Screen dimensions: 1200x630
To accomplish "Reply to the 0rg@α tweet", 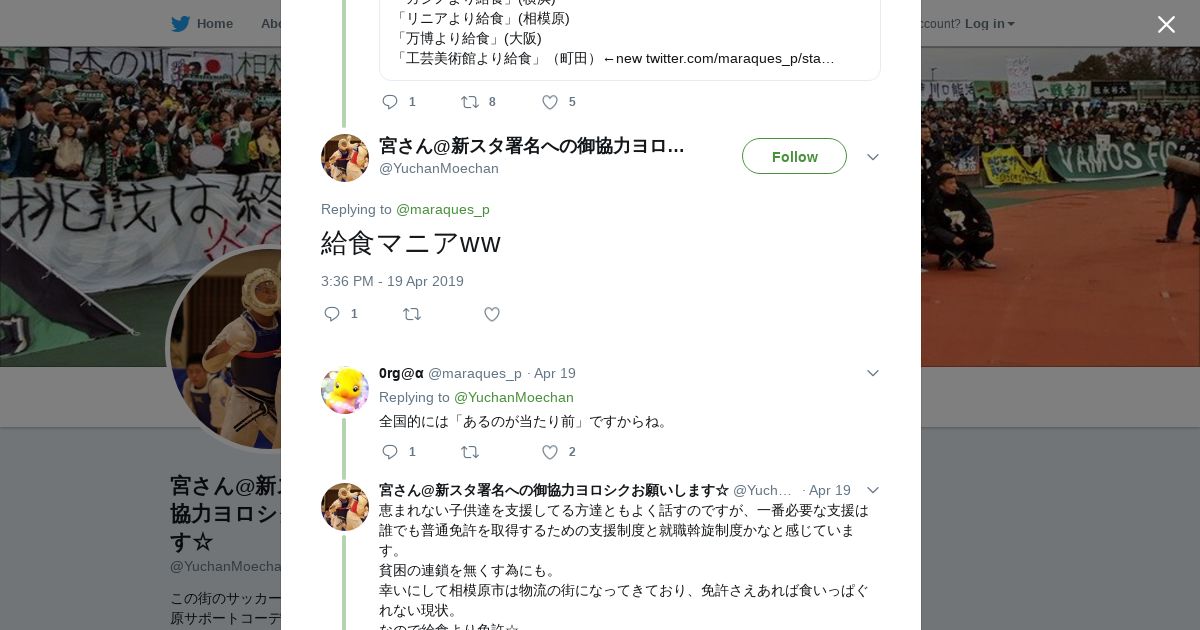I will 390,452.
